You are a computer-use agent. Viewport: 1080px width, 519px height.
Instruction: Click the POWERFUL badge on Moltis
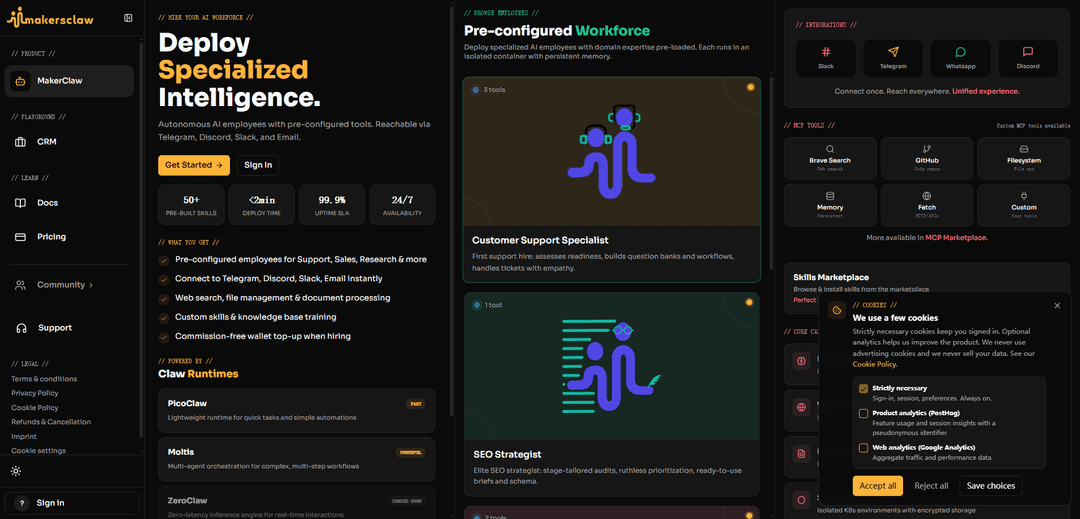(x=410, y=453)
